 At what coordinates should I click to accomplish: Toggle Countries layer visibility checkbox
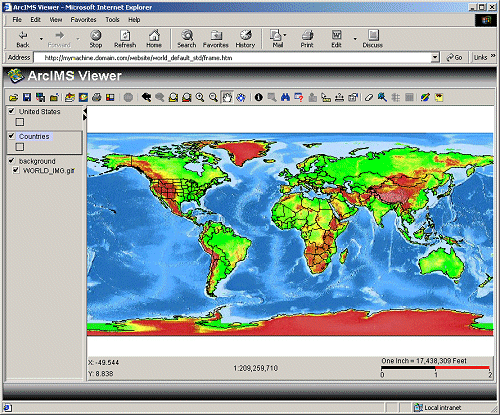coord(12,136)
